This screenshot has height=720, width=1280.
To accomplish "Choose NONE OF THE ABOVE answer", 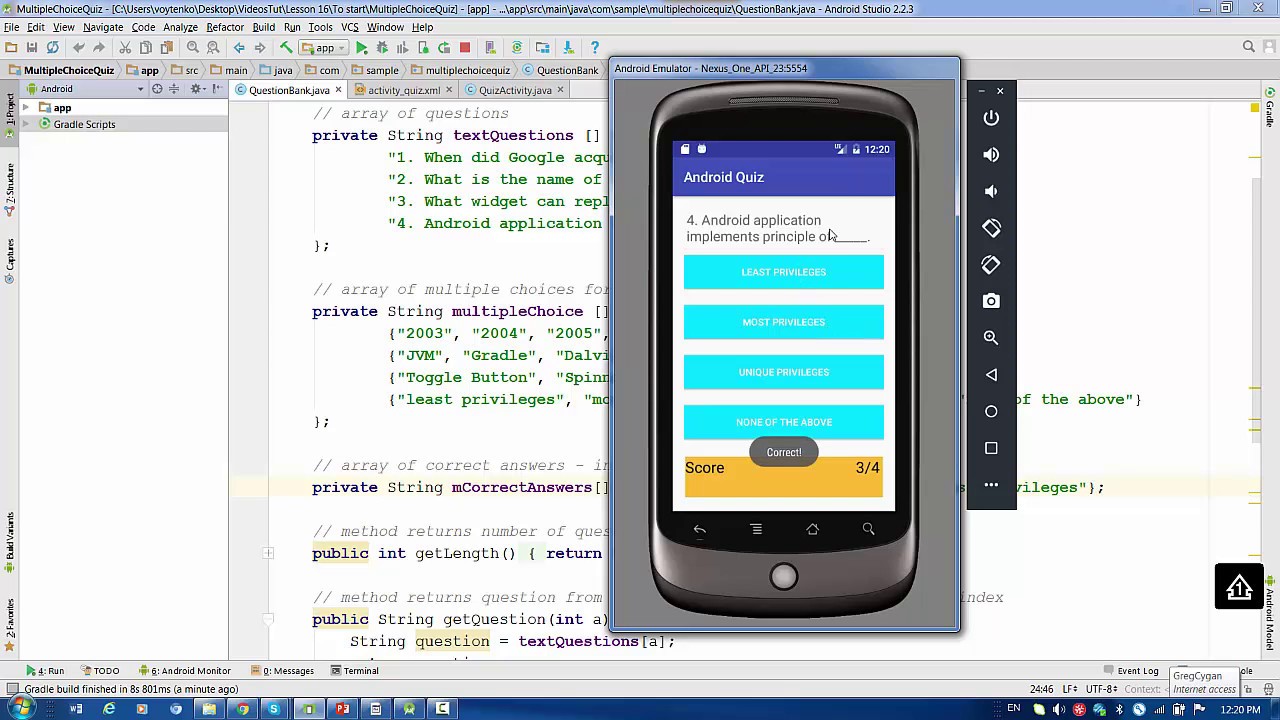I will (784, 422).
